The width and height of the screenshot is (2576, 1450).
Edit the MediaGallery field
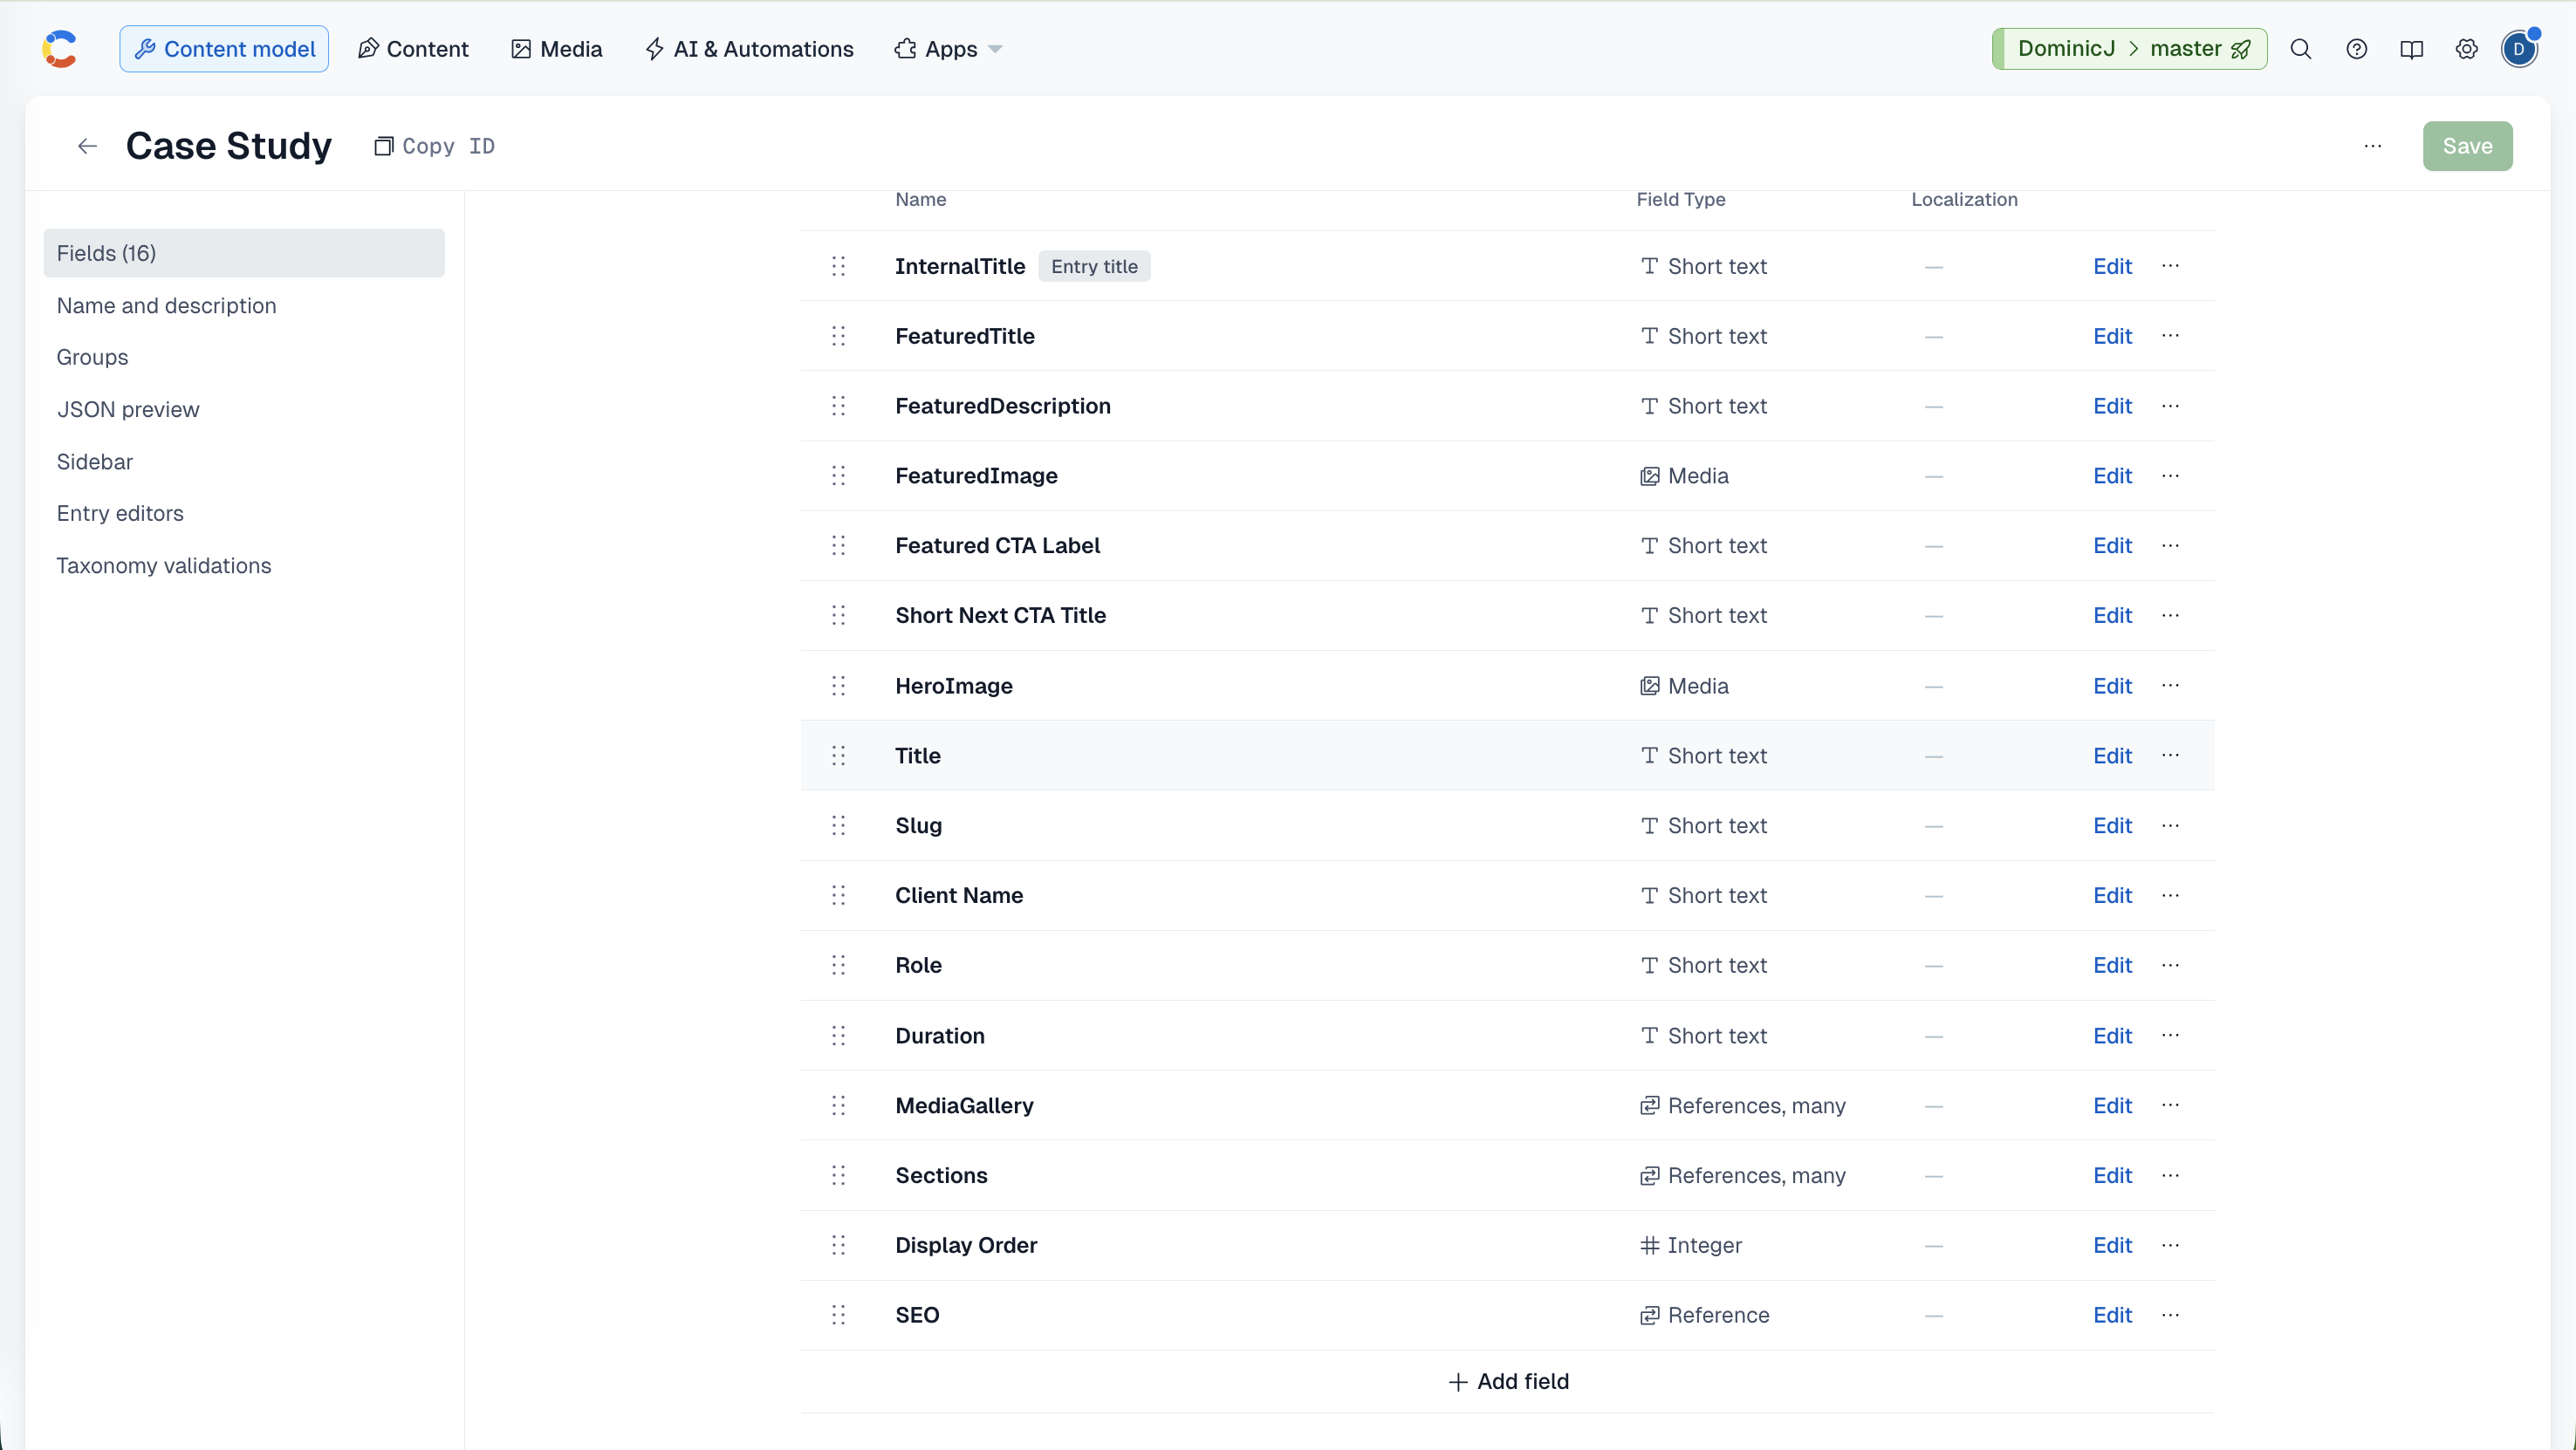[2112, 1106]
